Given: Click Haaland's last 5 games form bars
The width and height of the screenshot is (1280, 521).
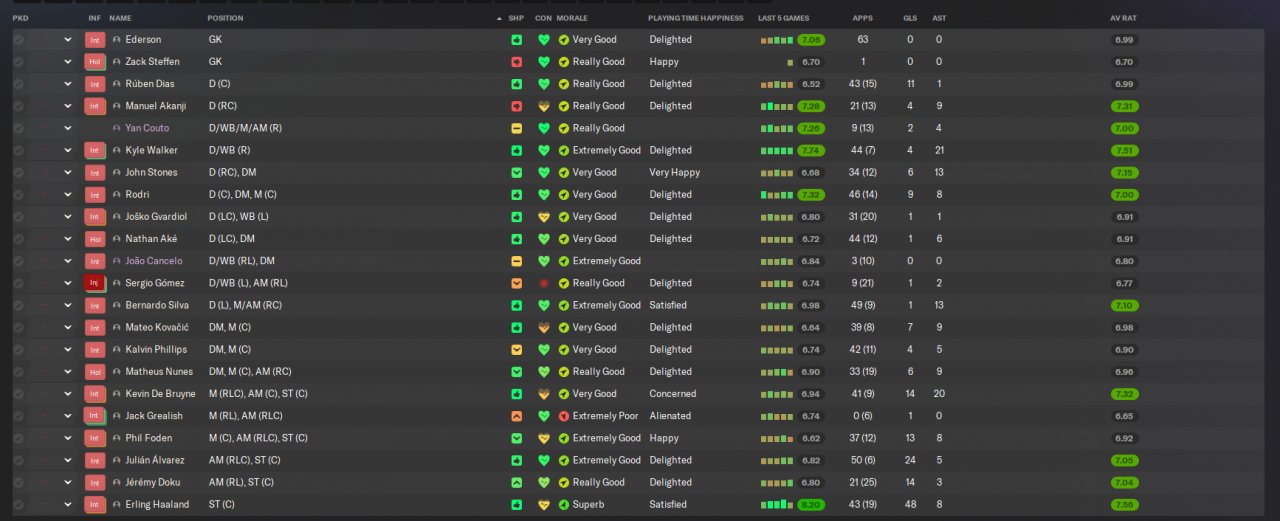Looking at the screenshot, I should pos(776,504).
